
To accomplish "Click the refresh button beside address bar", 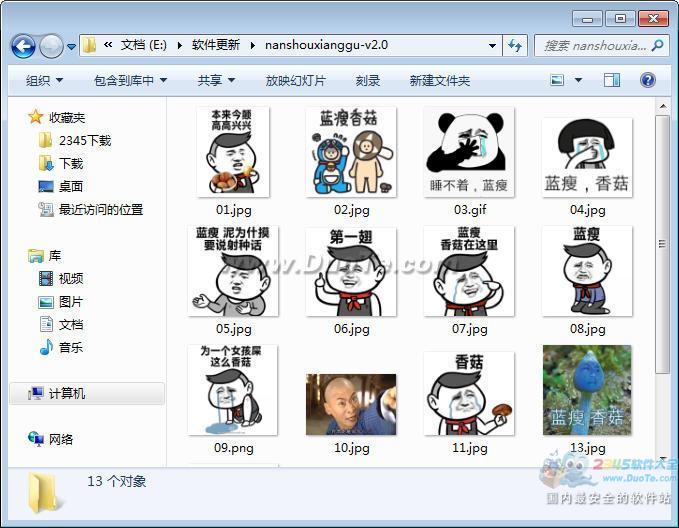I will point(515,45).
